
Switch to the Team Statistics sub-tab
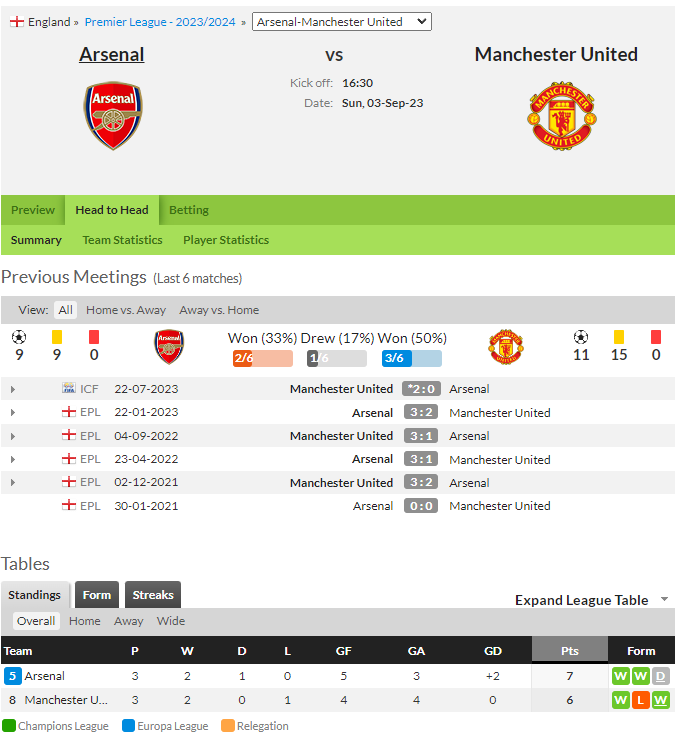(x=122, y=240)
